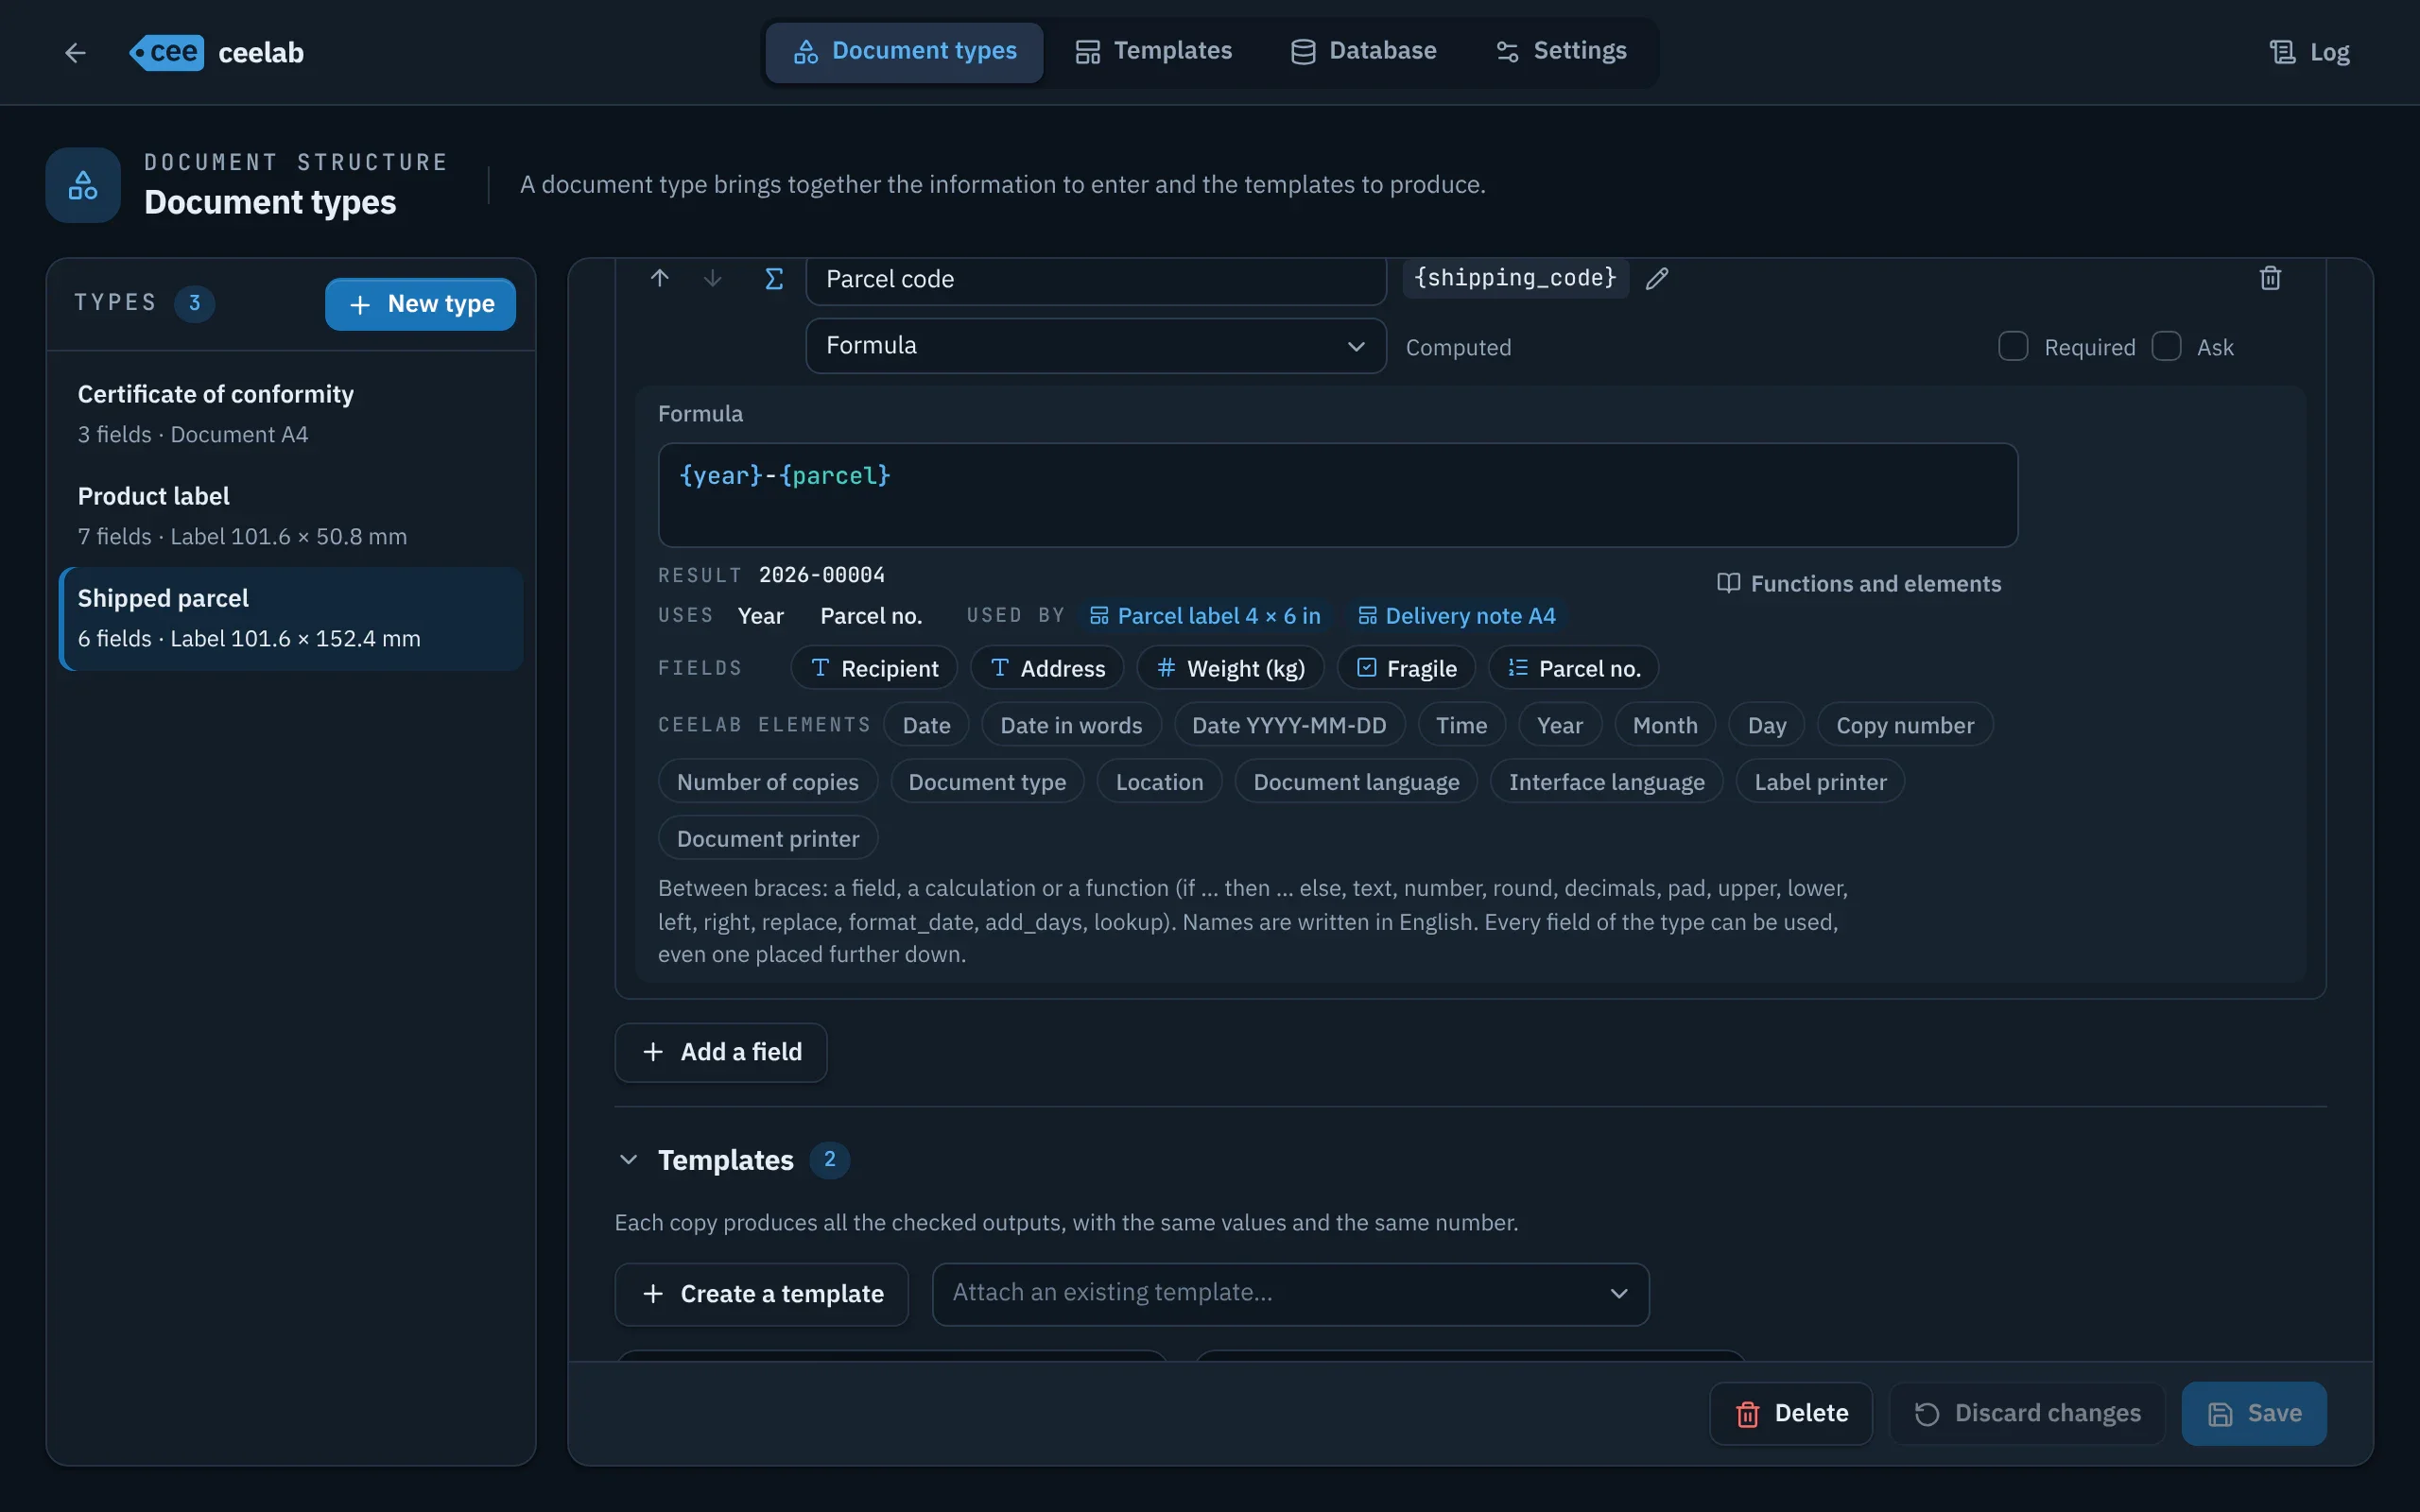Viewport: 2420px width, 1512px height.
Task: Open the Document types tab
Action: [x=904, y=52]
